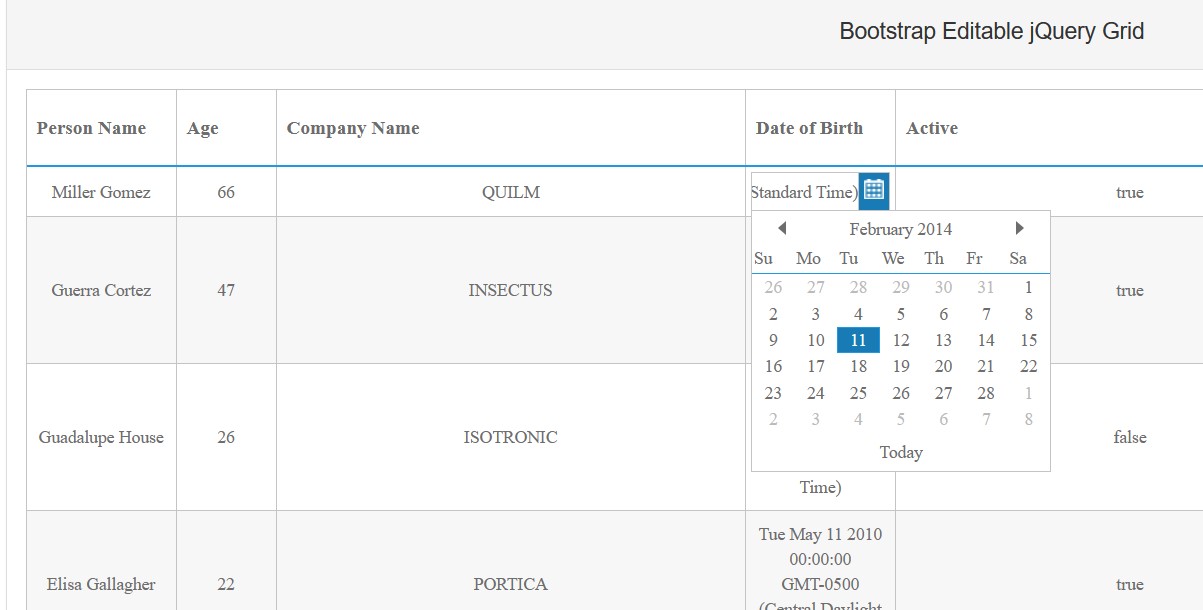Sort by the Age column header

click(x=203, y=128)
